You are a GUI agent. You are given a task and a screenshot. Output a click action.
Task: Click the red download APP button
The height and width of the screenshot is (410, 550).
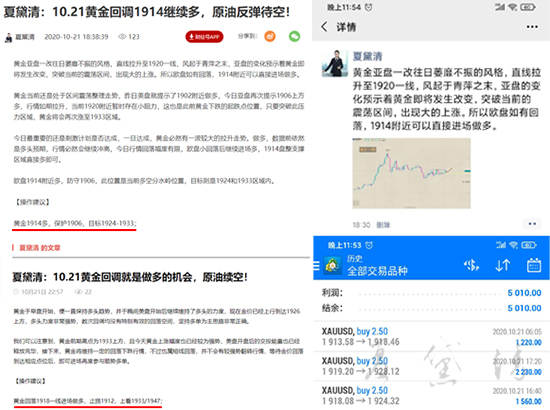point(204,36)
